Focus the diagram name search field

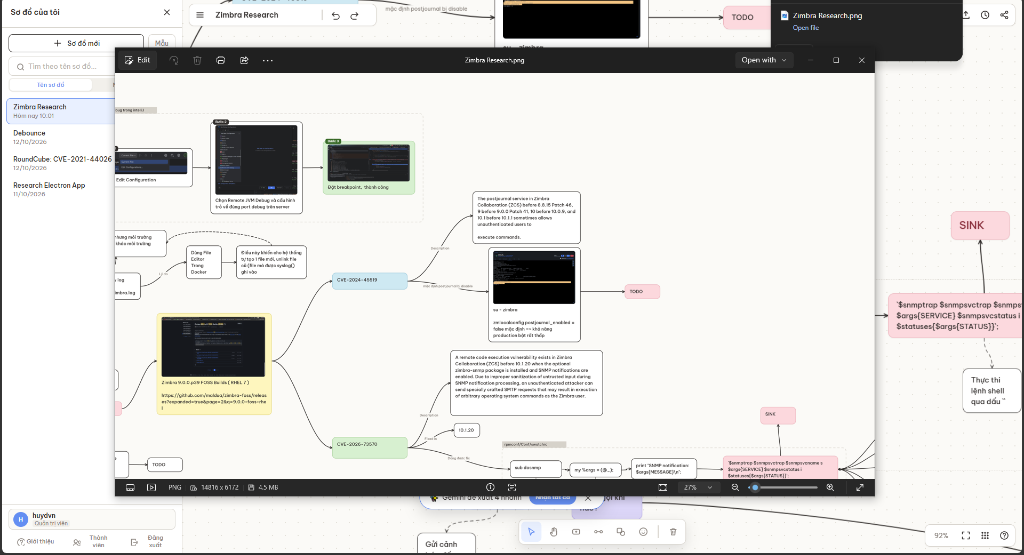62,66
